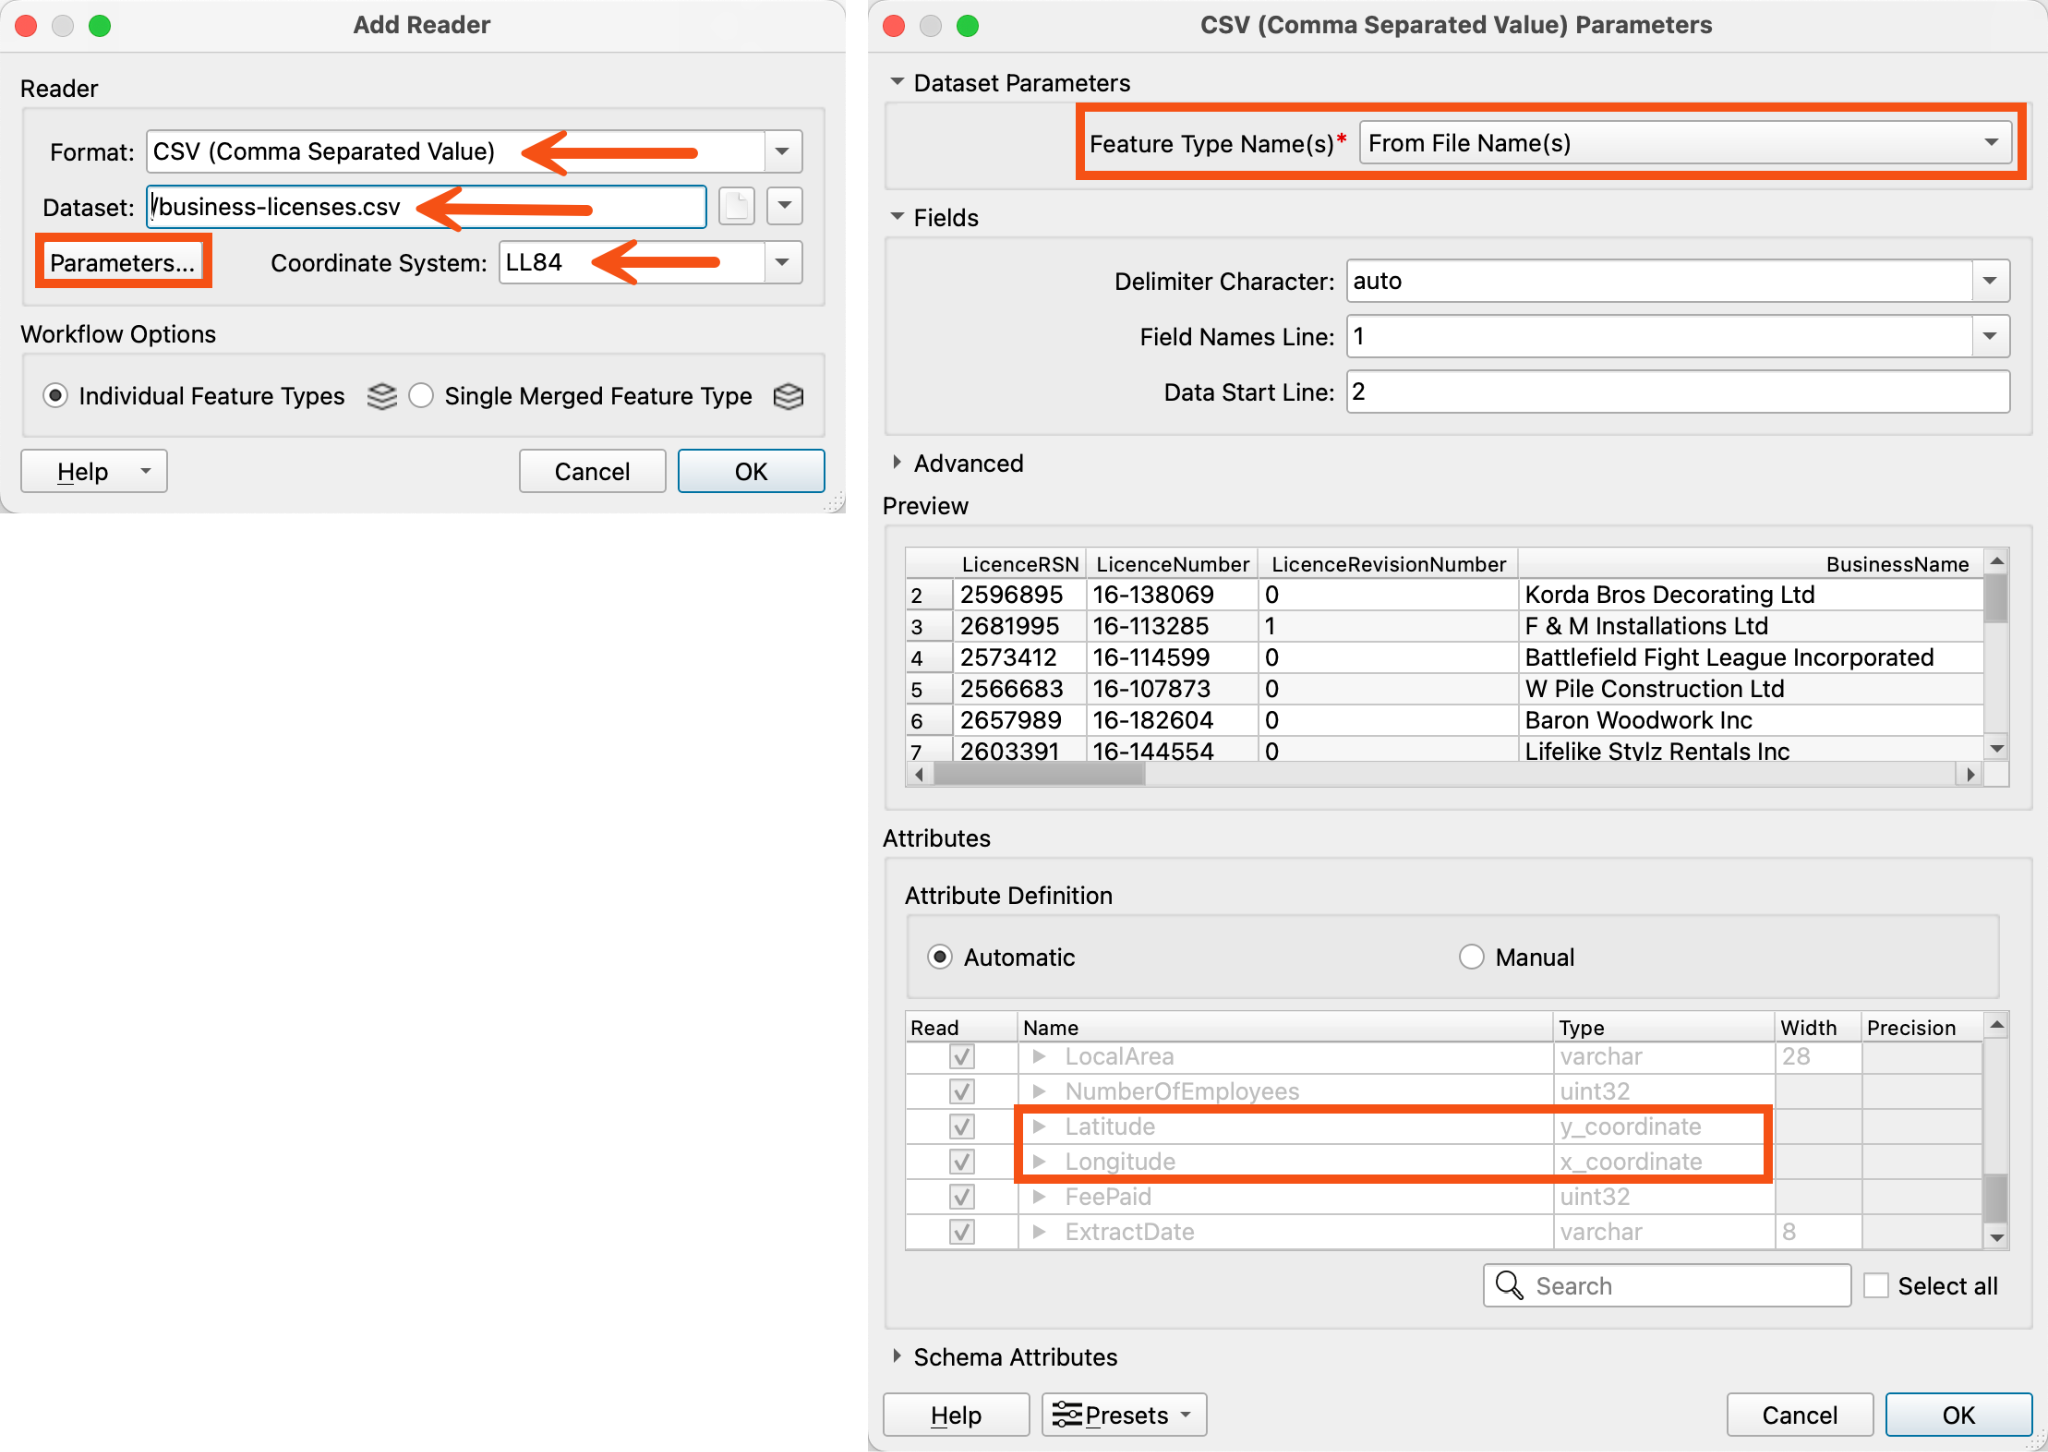Click the preview scroll right arrow
This screenshot has width=2048, height=1452.
click(1969, 774)
